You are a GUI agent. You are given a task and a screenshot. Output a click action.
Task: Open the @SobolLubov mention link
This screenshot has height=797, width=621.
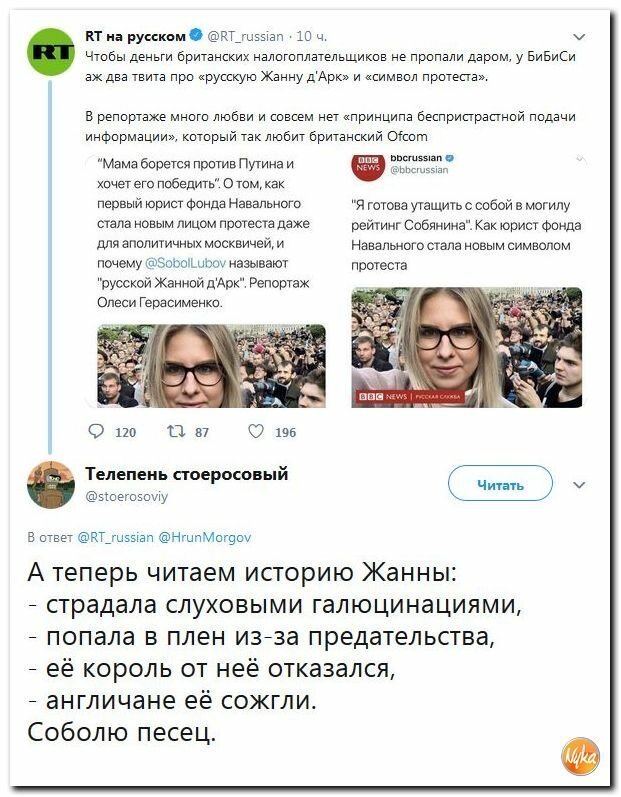coord(185,263)
